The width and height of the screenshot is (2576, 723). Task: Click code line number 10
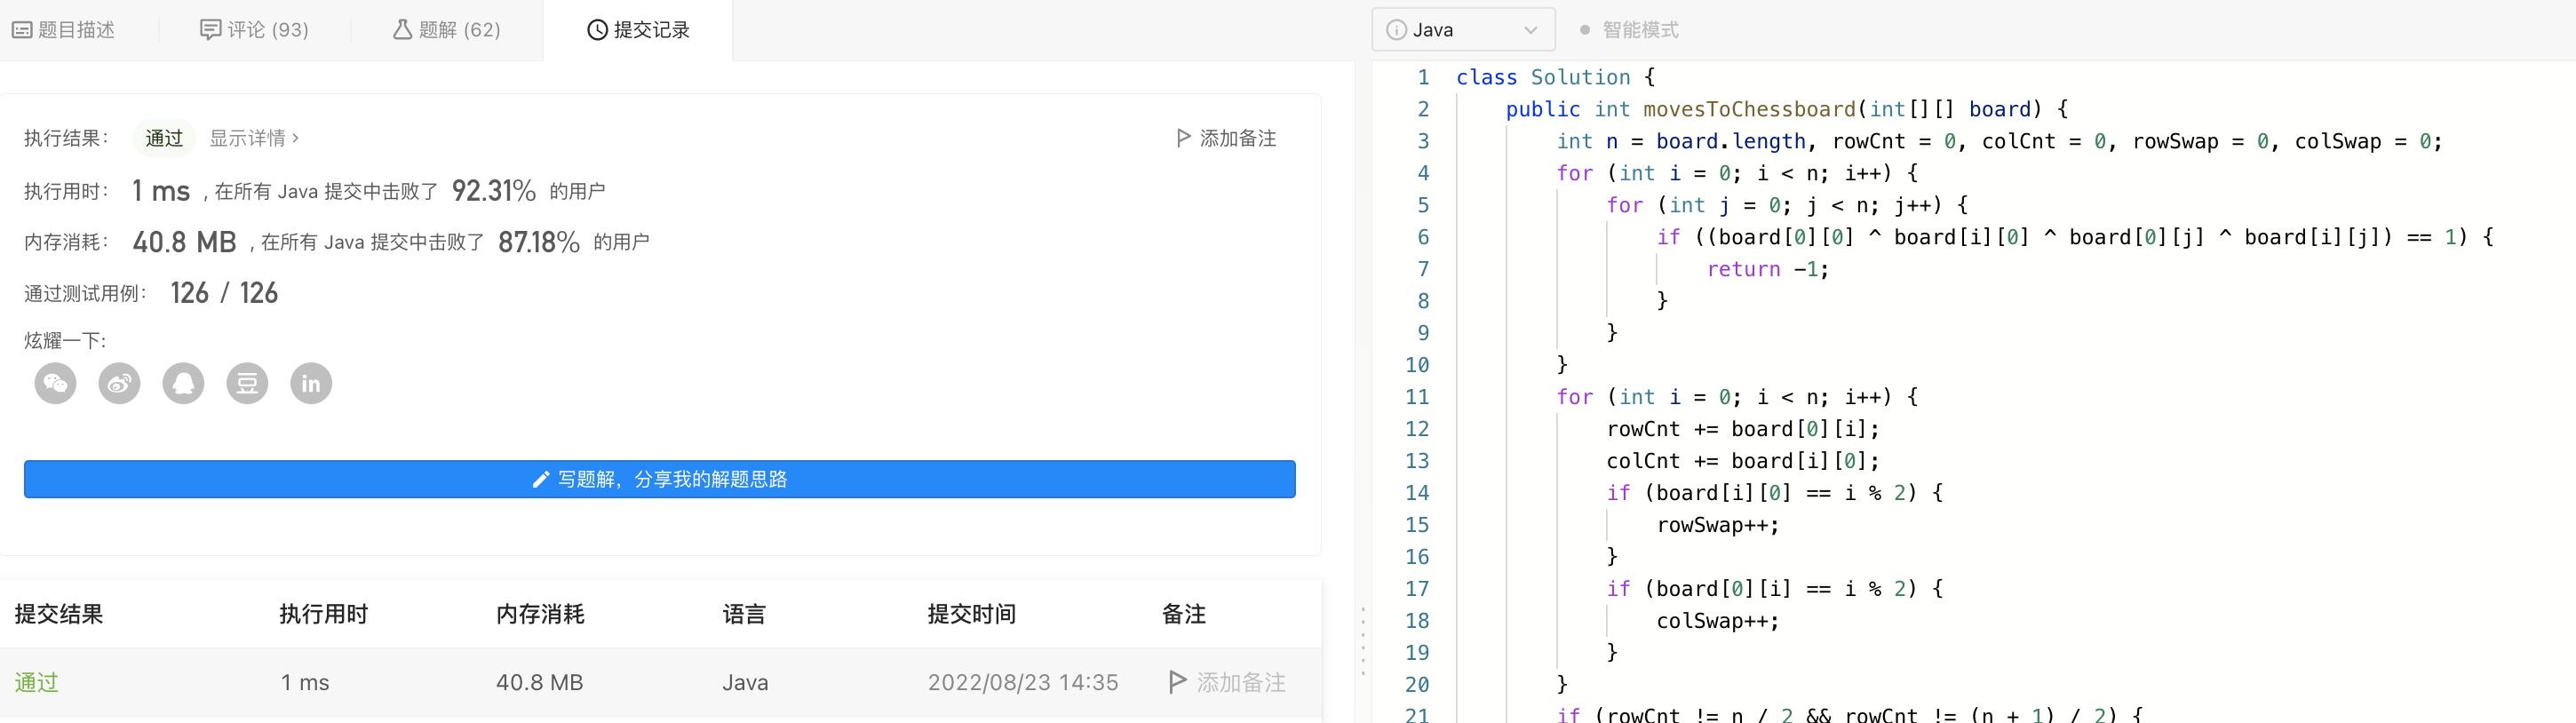click(1417, 365)
